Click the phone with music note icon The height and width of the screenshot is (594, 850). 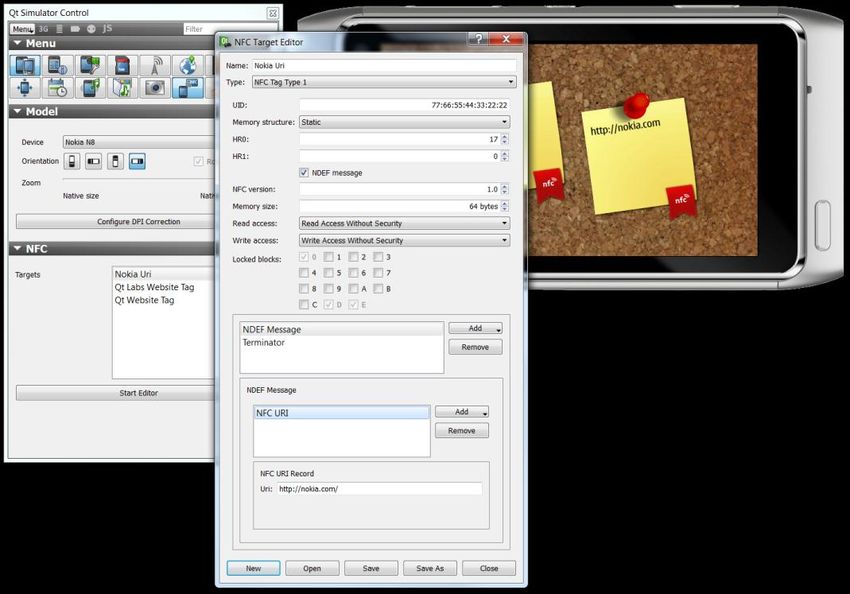(90, 87)
